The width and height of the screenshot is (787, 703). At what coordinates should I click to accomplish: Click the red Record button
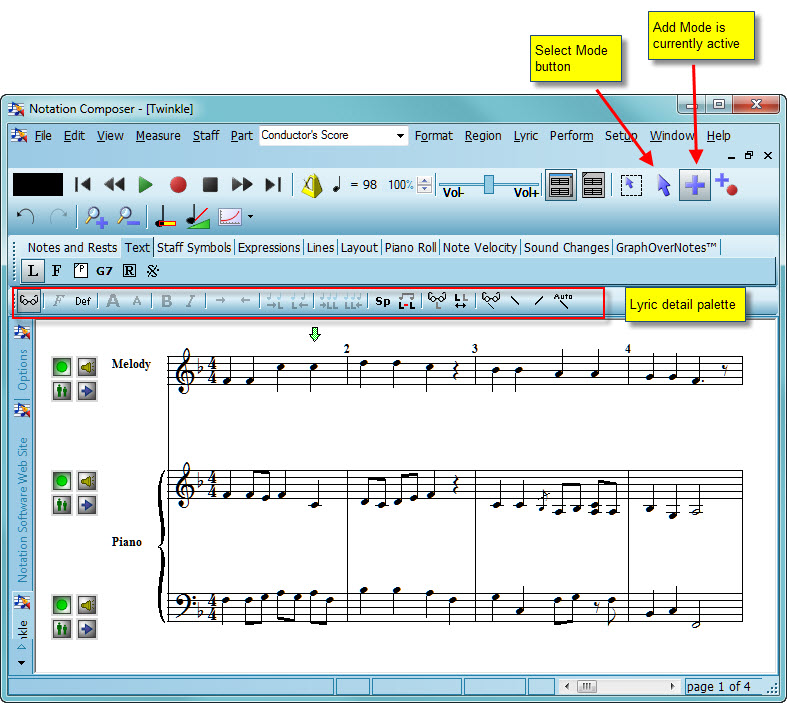(x=178, y=185)
